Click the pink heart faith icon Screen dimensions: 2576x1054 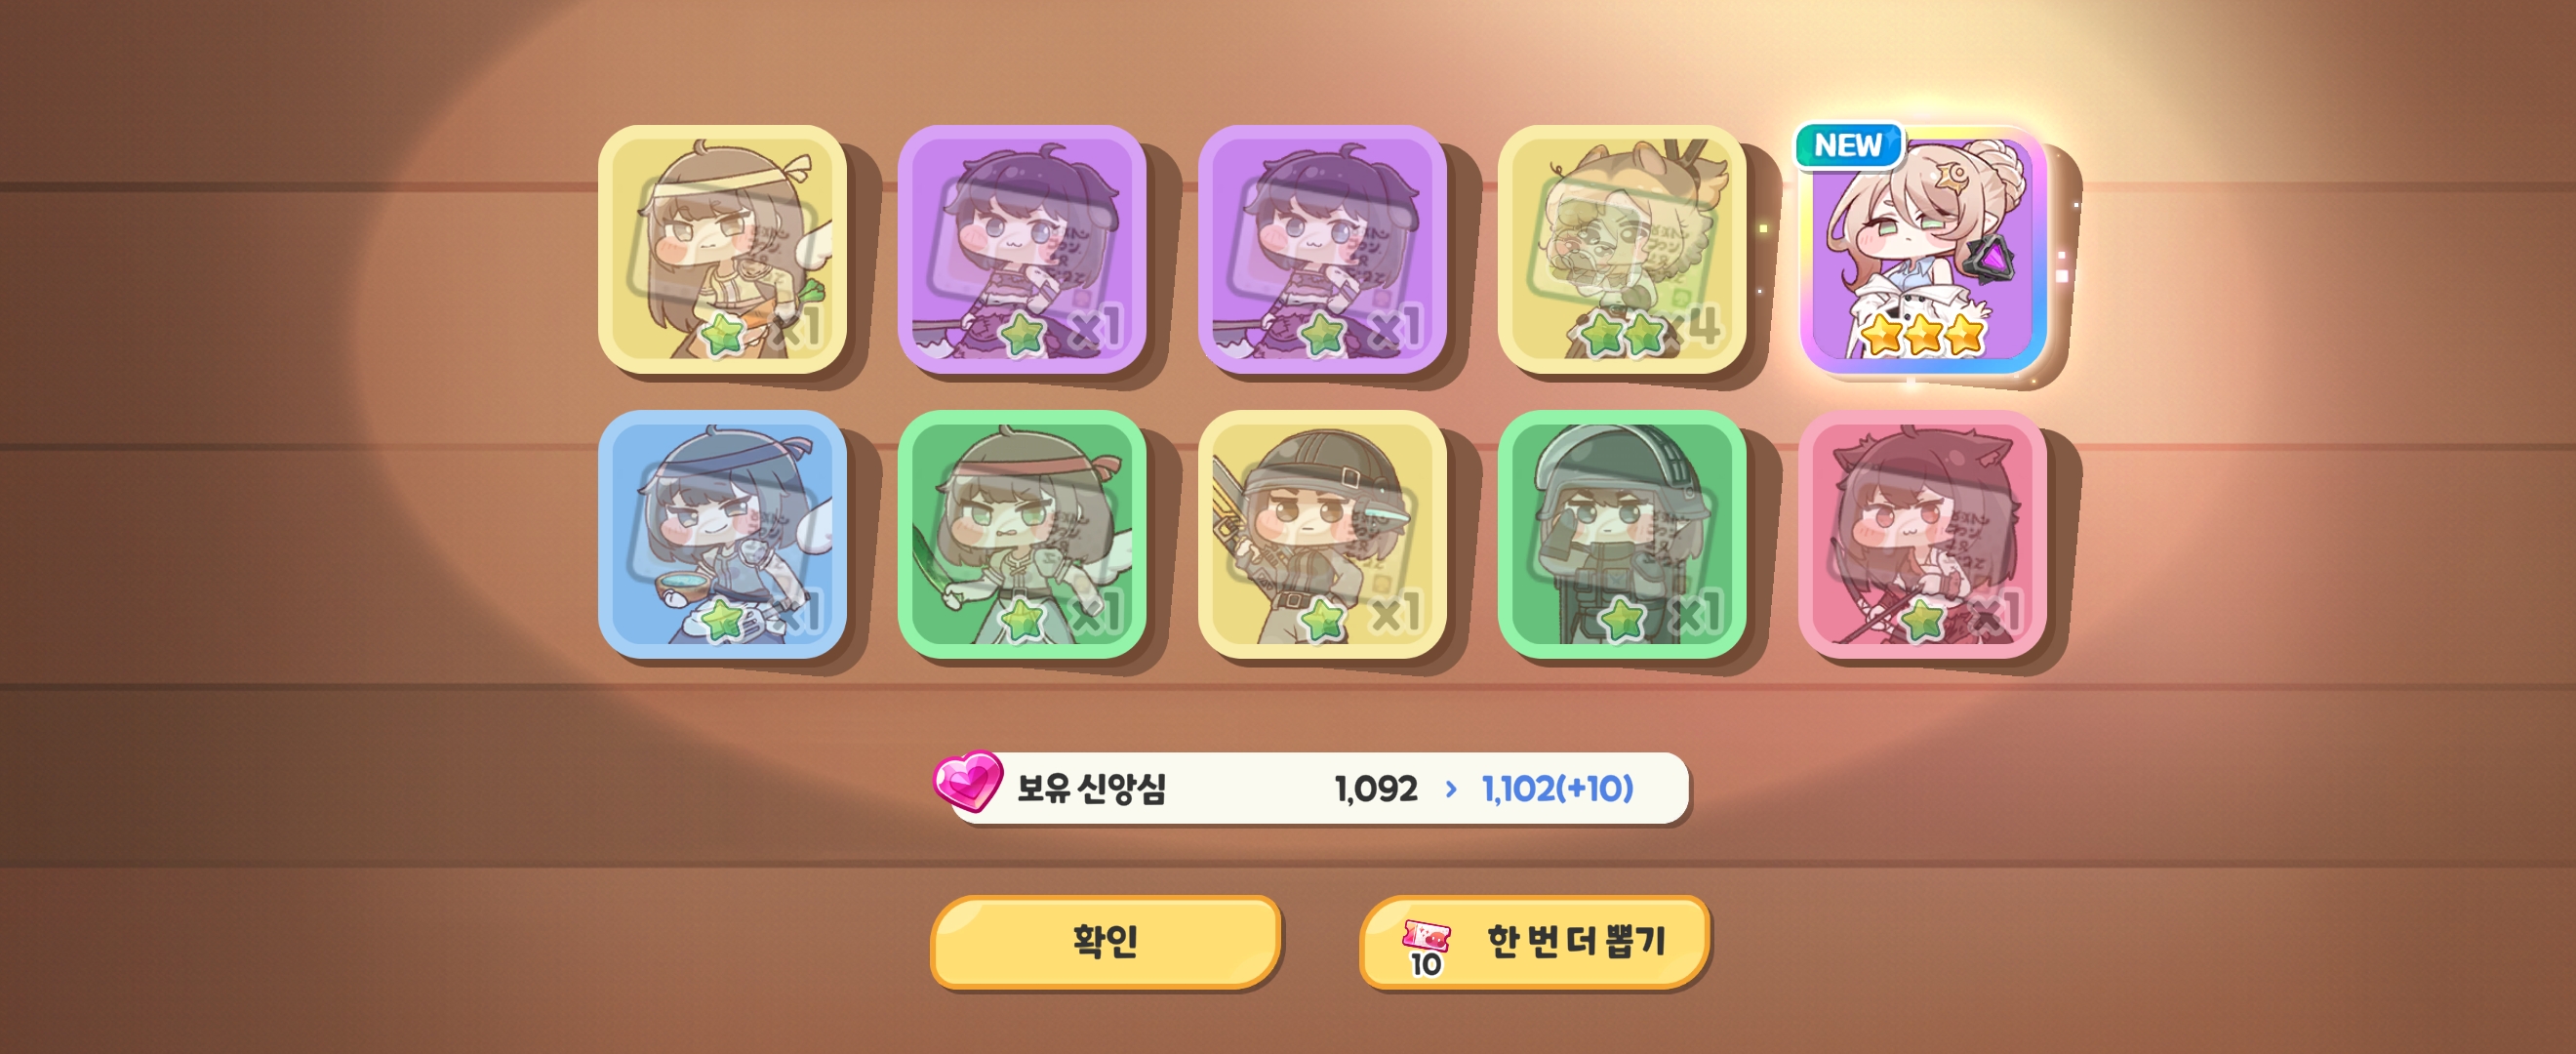tap(967, 780)
